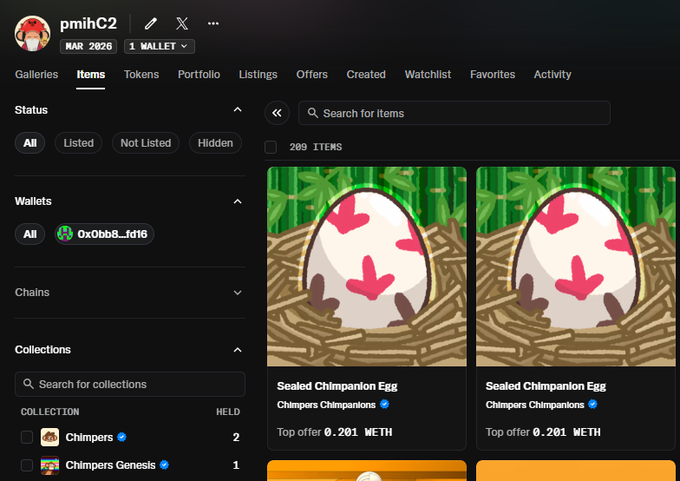The image size is (680, 481).
Task: Open Chimpers Chimpanions link on first card
Action: pos(326,405)
